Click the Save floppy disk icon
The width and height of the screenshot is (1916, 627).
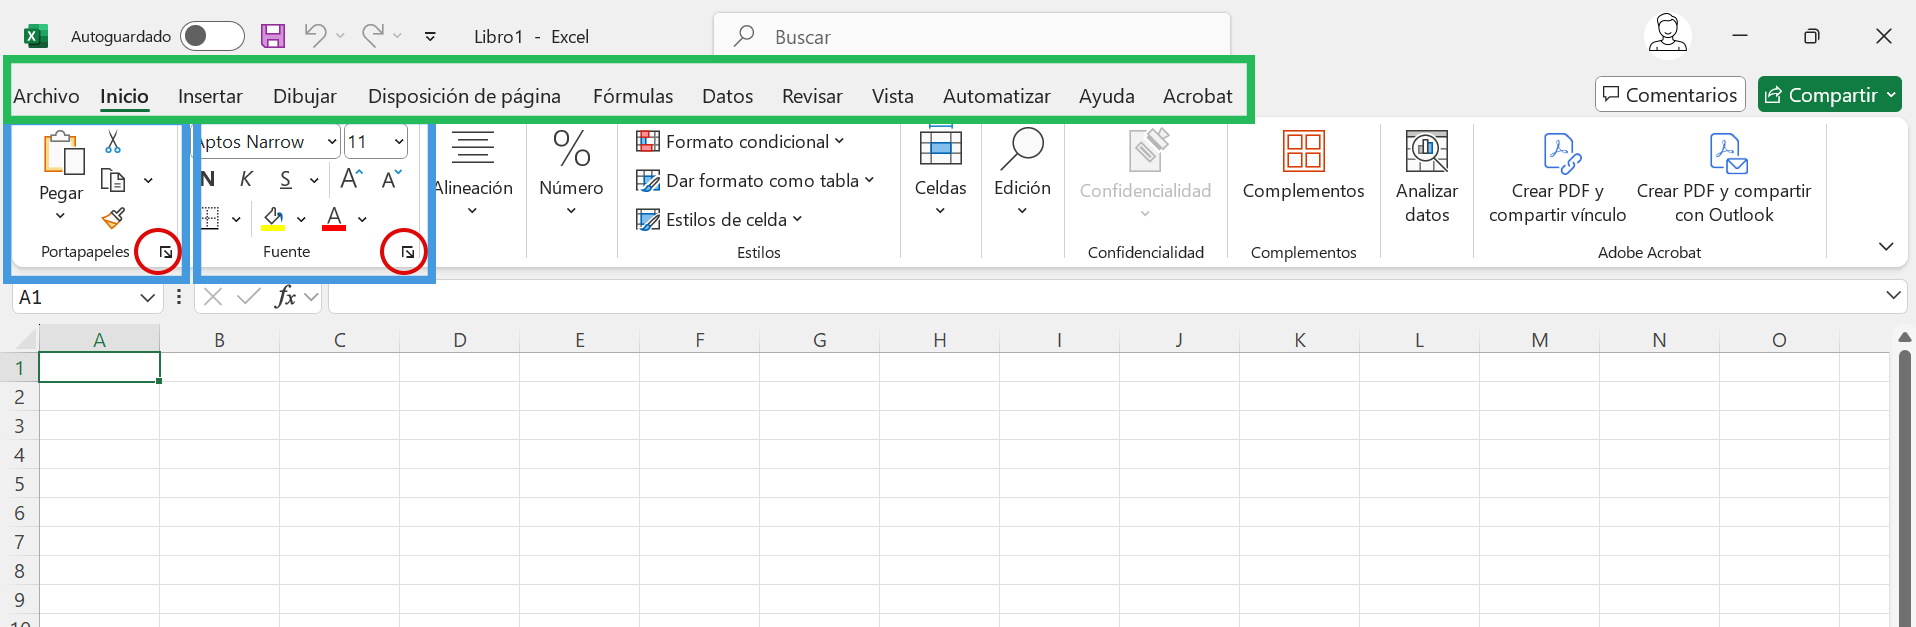coord(273,36)
